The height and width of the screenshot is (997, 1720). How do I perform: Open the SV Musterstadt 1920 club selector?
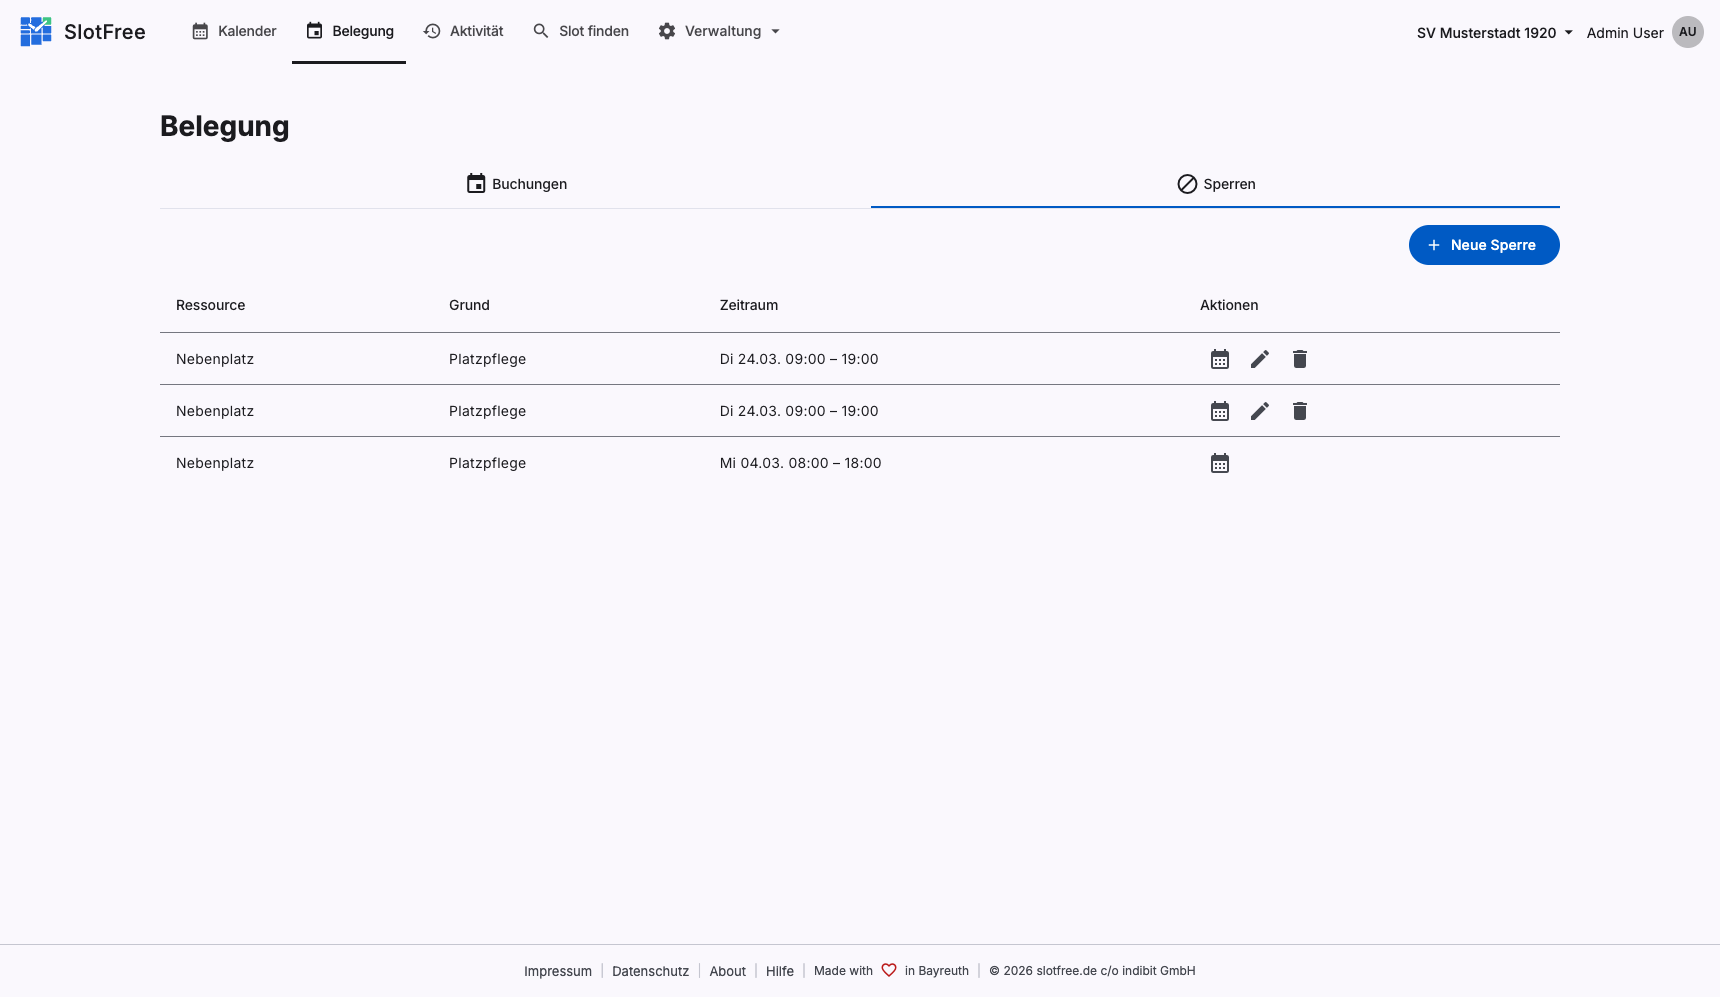click(1494, 33)
